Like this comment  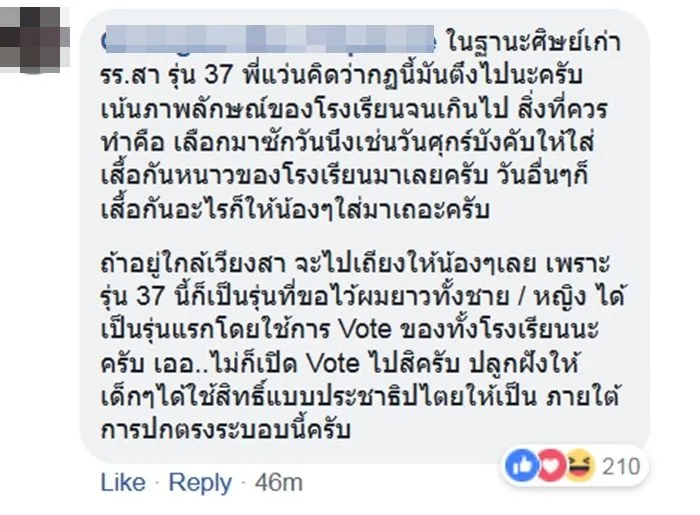pyautogui.click(x=123, y=482)
